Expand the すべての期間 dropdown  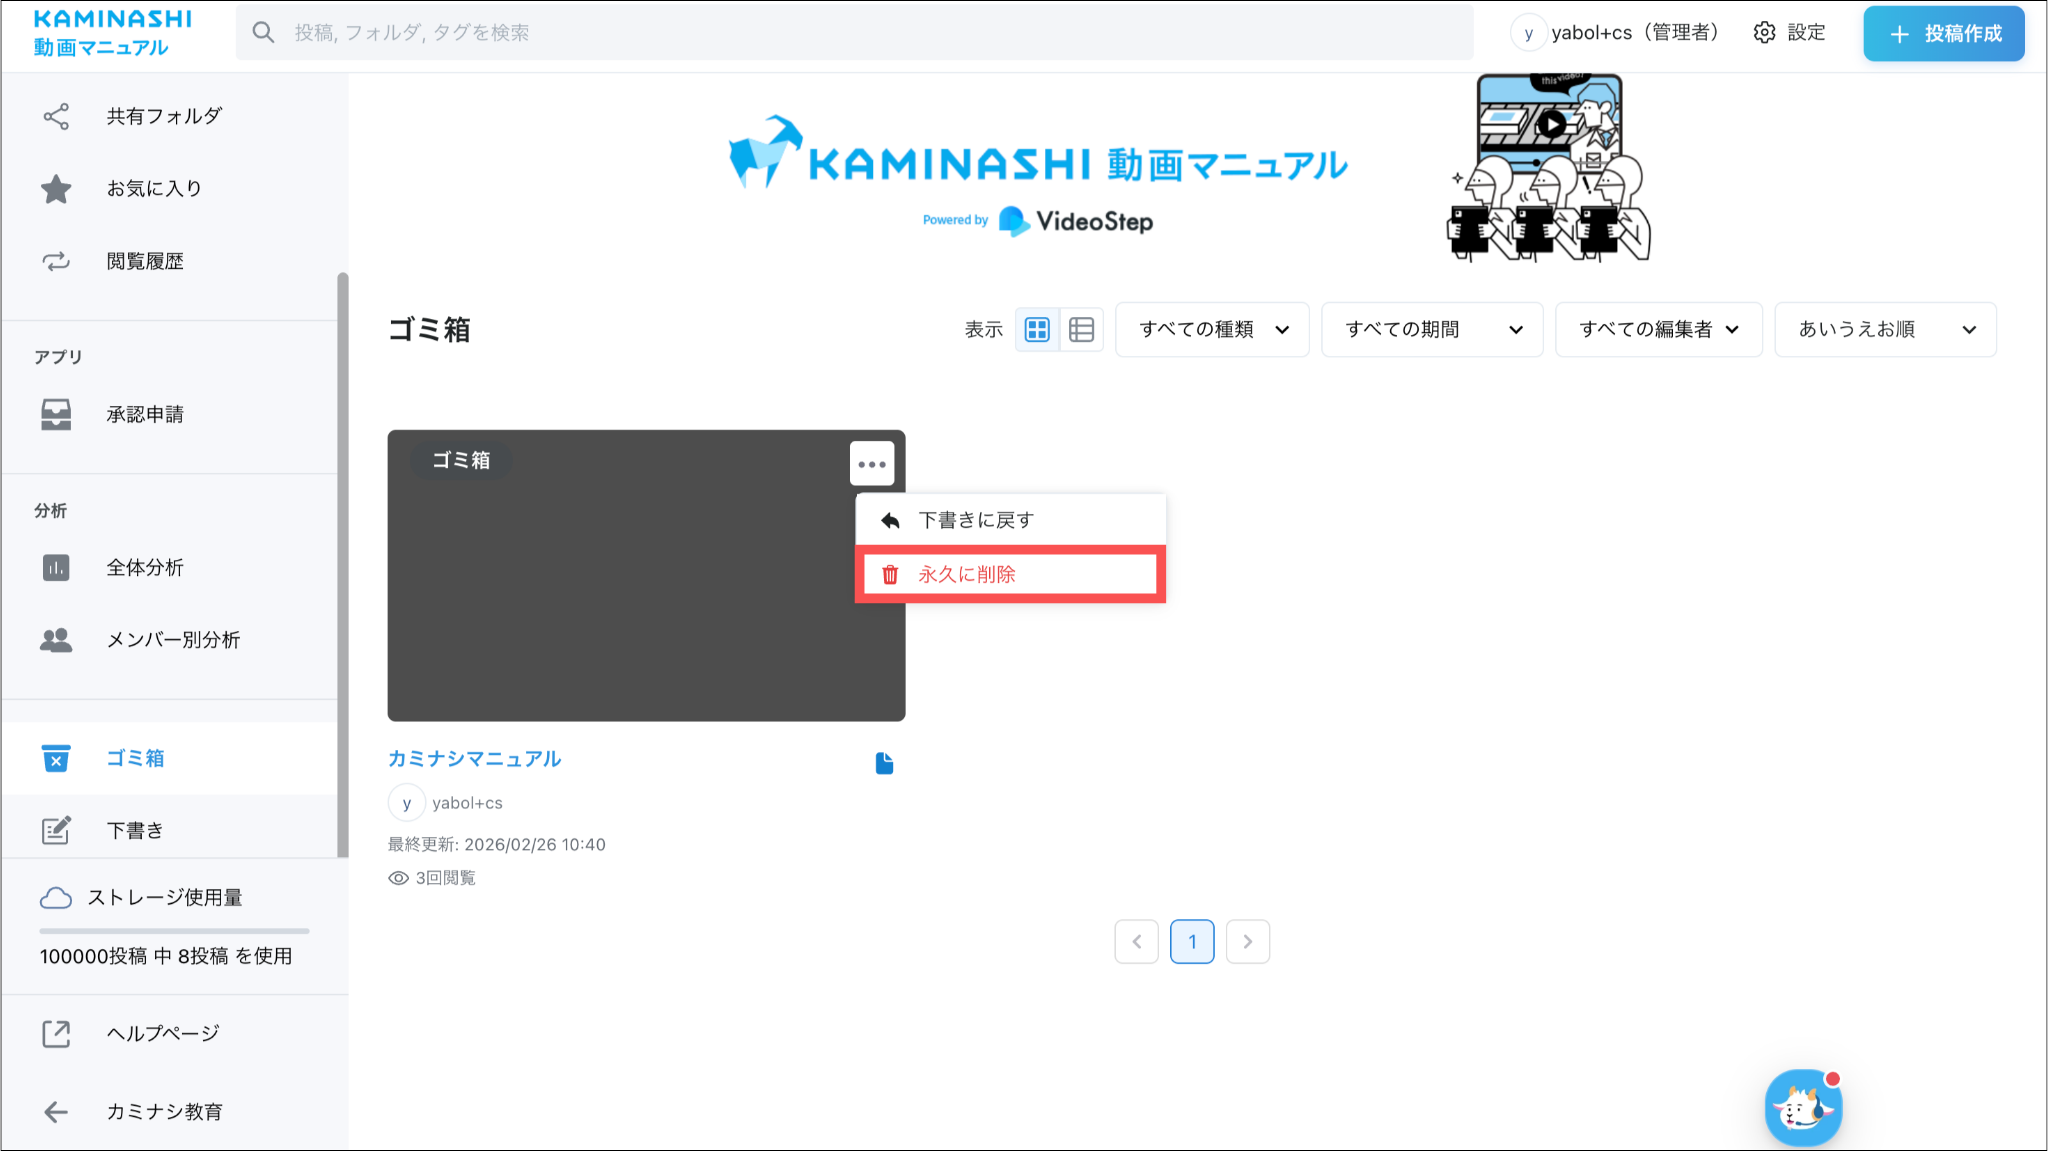pos(1432,330)
